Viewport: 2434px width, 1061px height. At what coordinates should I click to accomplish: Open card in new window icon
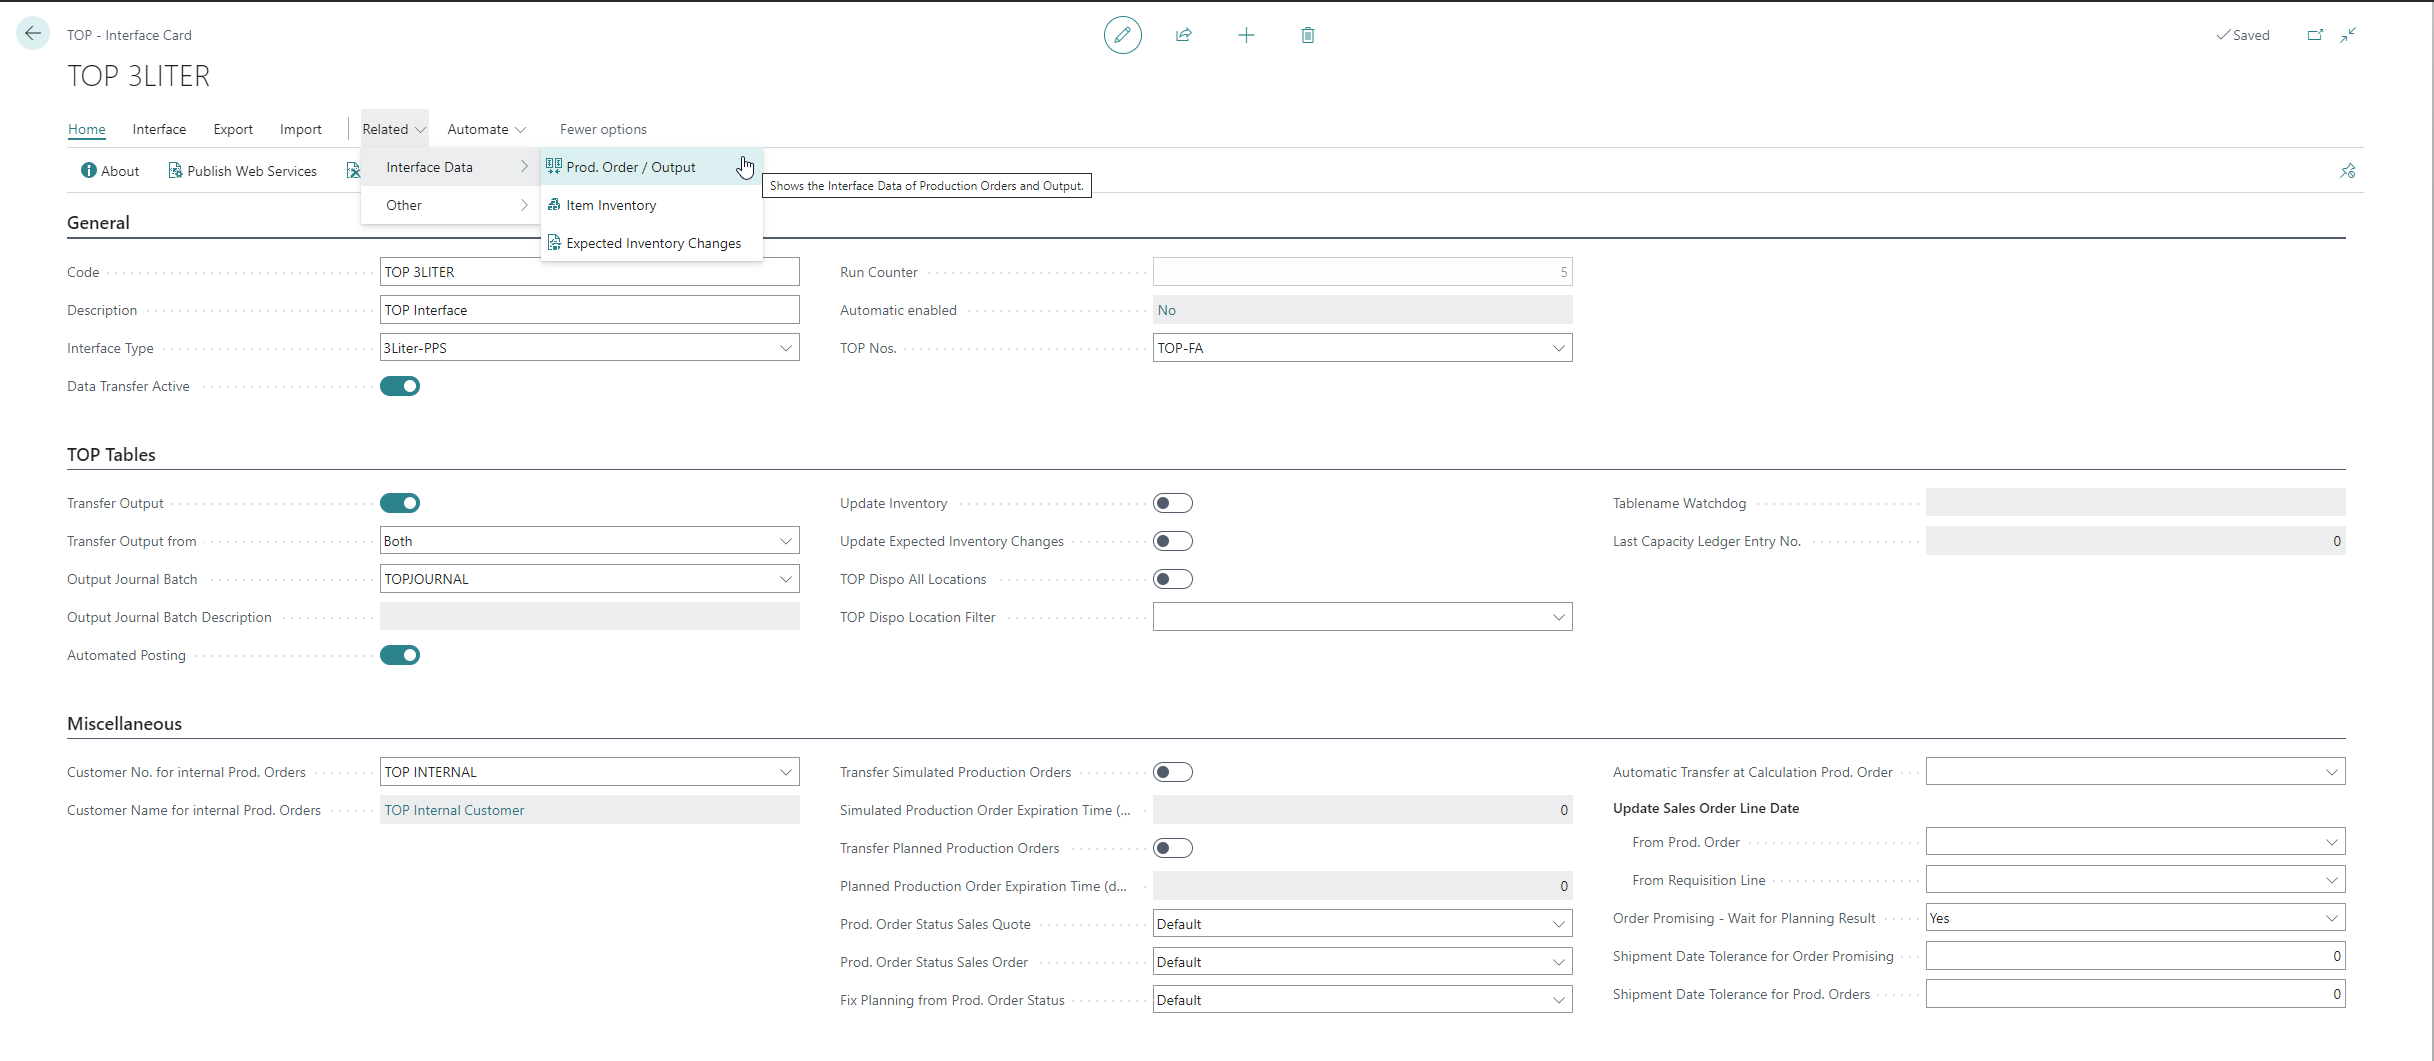click(x=2315, y=35)
